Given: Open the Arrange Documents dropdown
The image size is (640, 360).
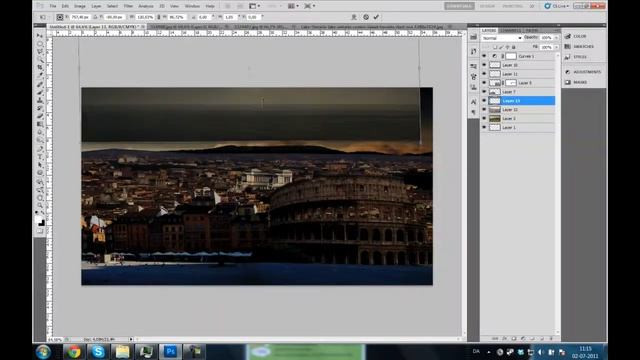Looking at the screenshot, I should click(x=293, y=6).
